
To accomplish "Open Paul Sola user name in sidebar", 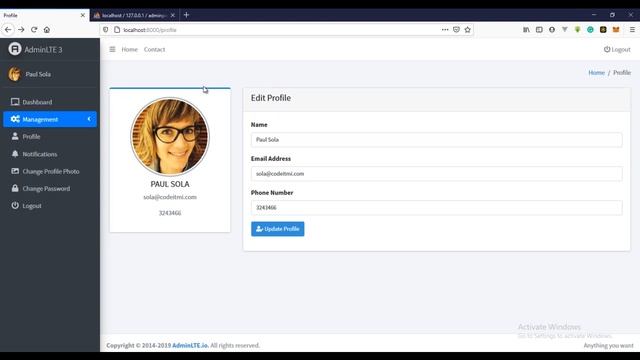I will point(38,74).
